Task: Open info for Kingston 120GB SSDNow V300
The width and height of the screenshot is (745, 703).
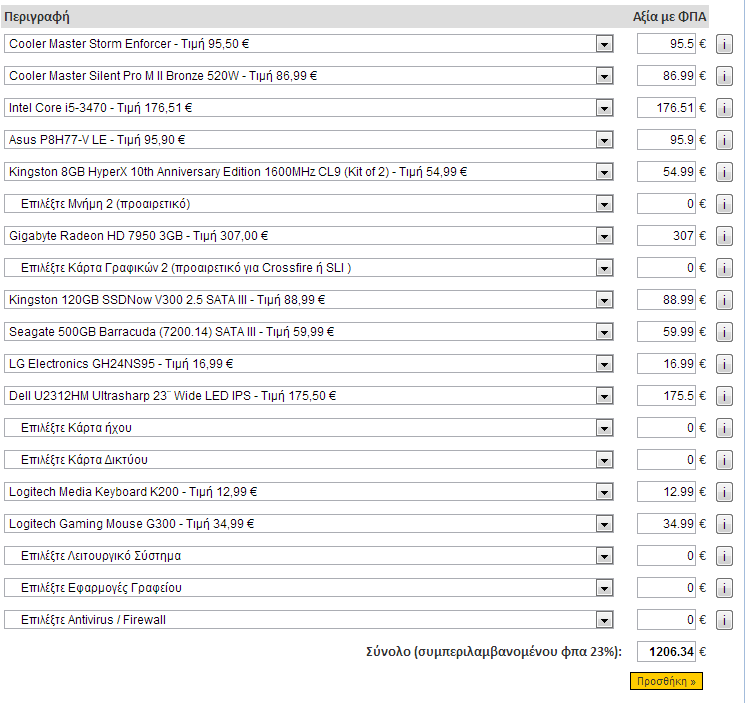Action: (x=724, y=300)
